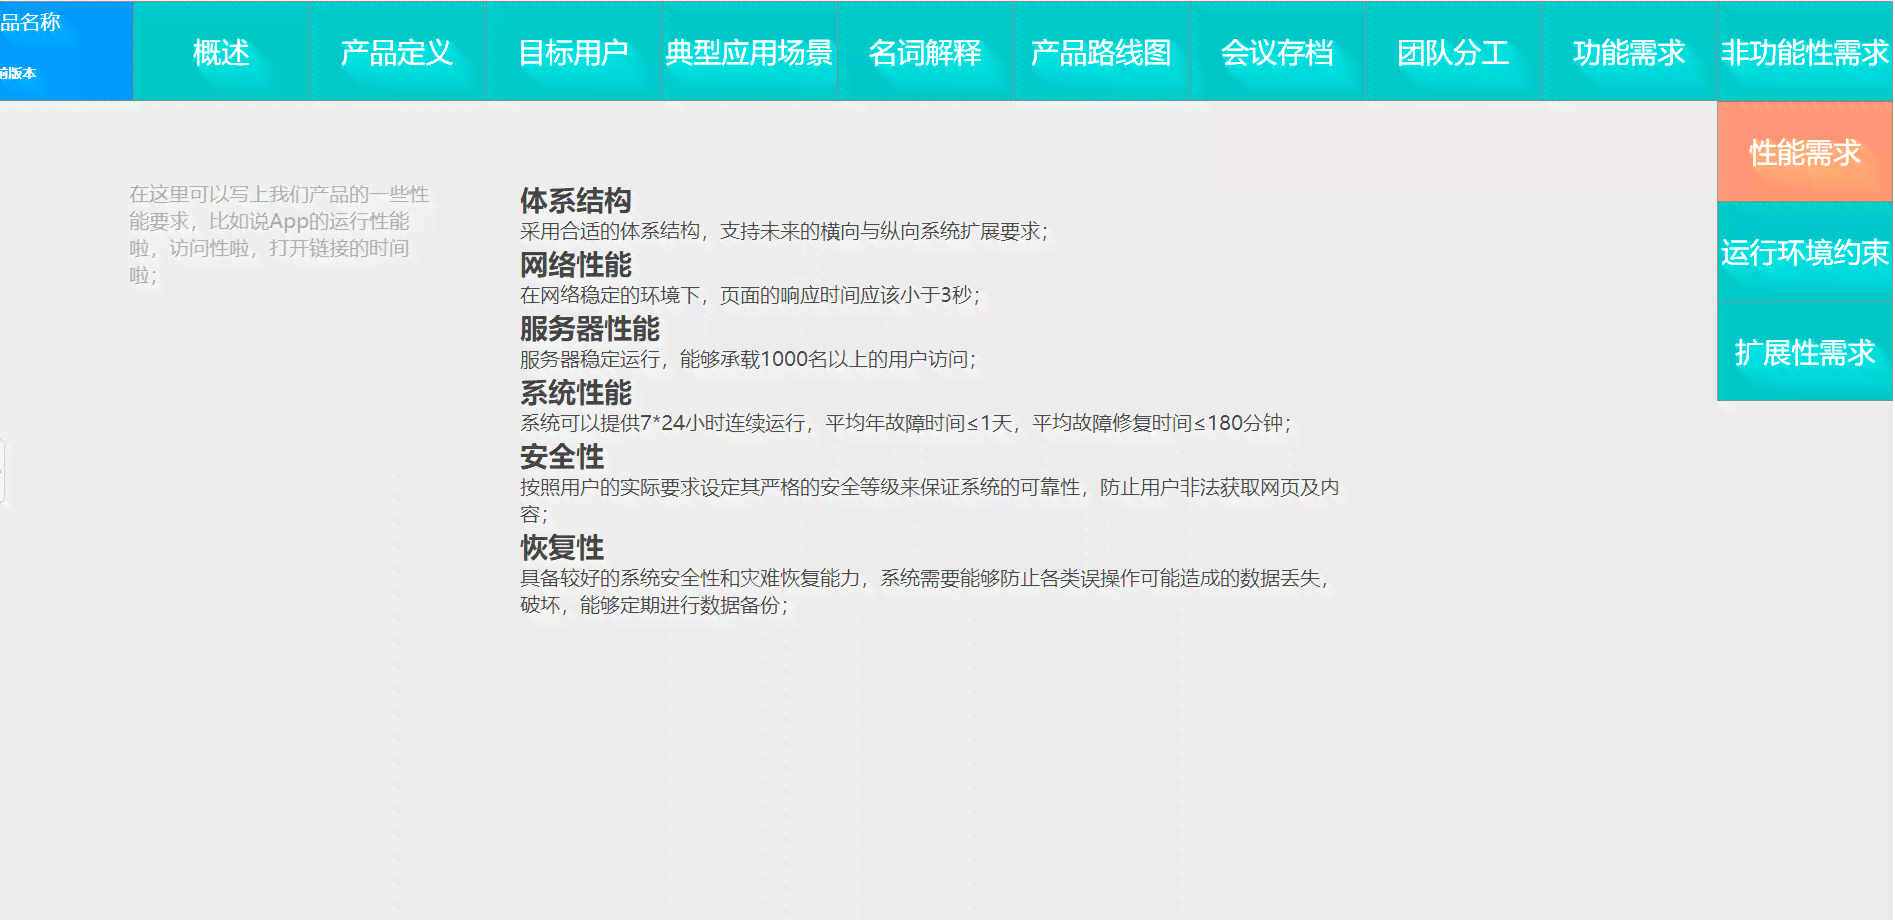
Task: Click the text about 7*24小时连续运行
Action: point(906,423)
